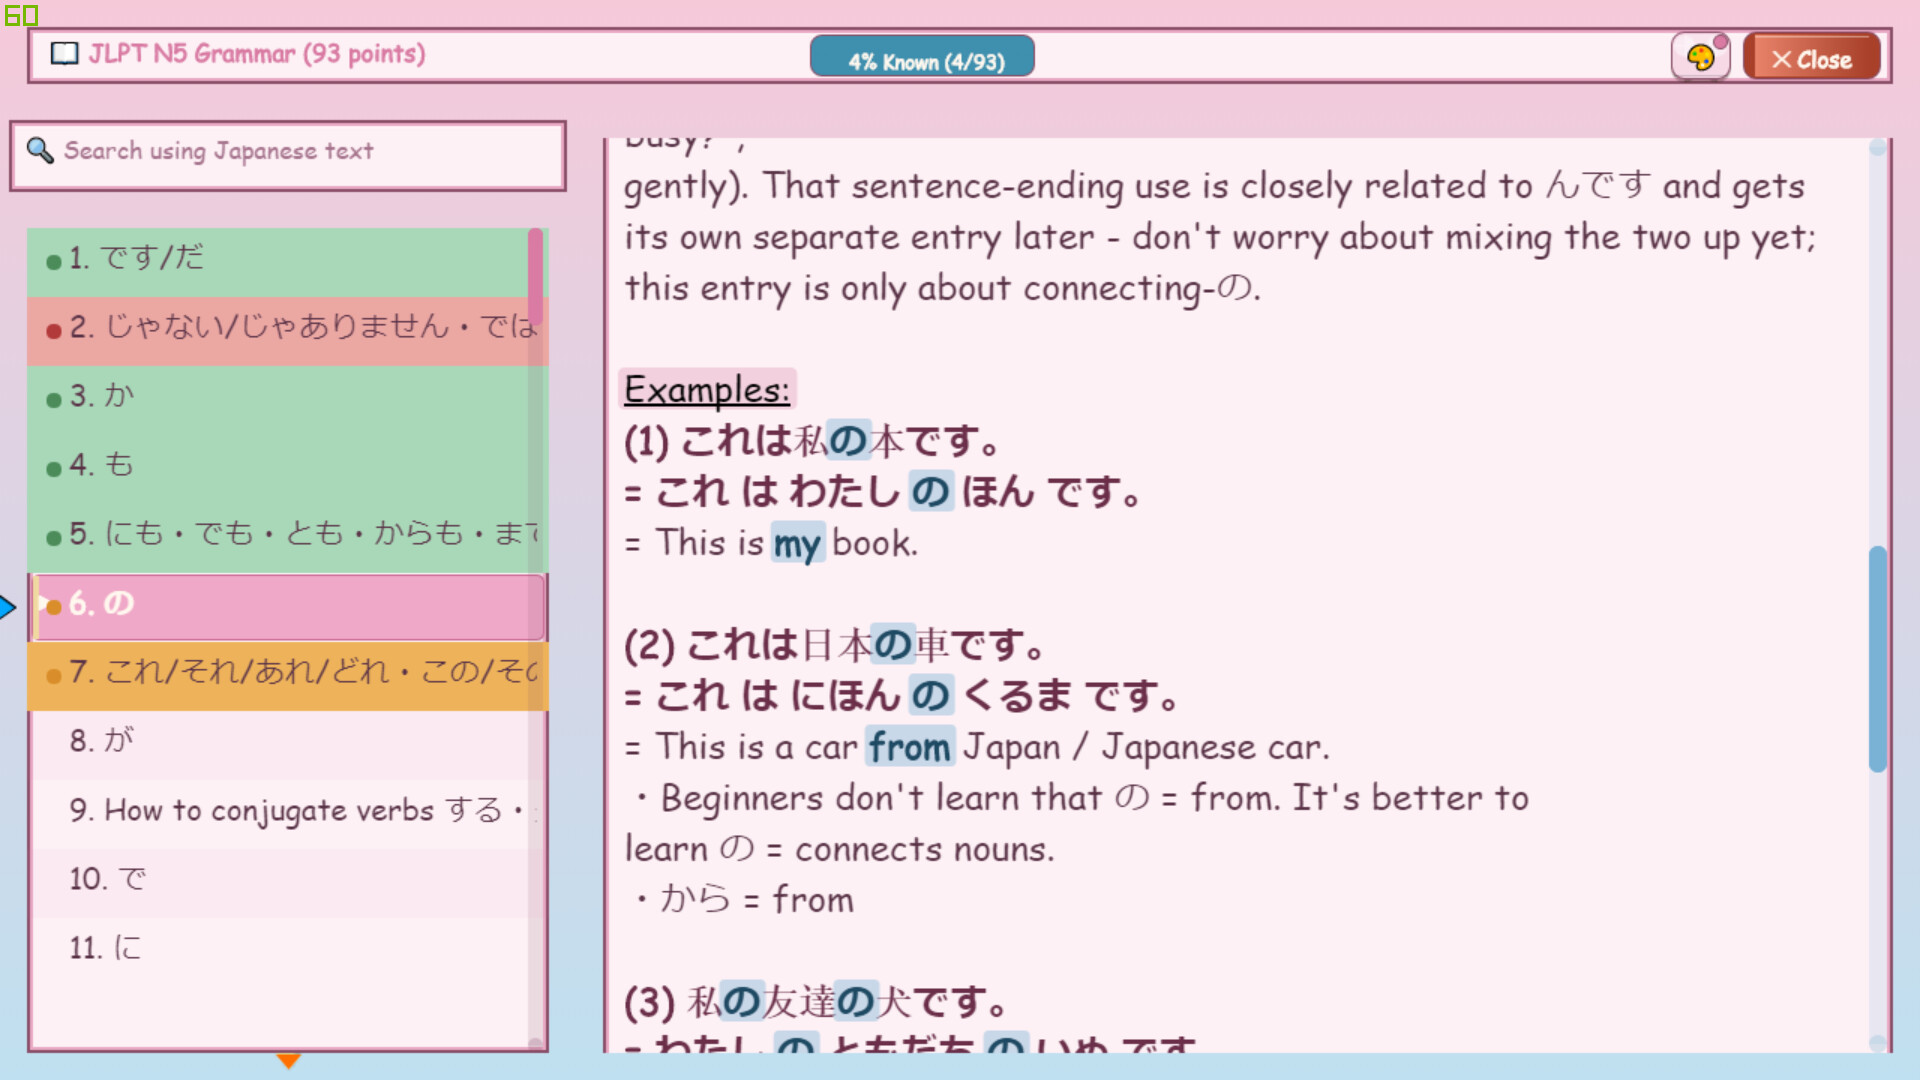The width and height of the screenshot is (1920, 1080).
Task: Click the highlighted word 'my'
Action: coord(797,544)
